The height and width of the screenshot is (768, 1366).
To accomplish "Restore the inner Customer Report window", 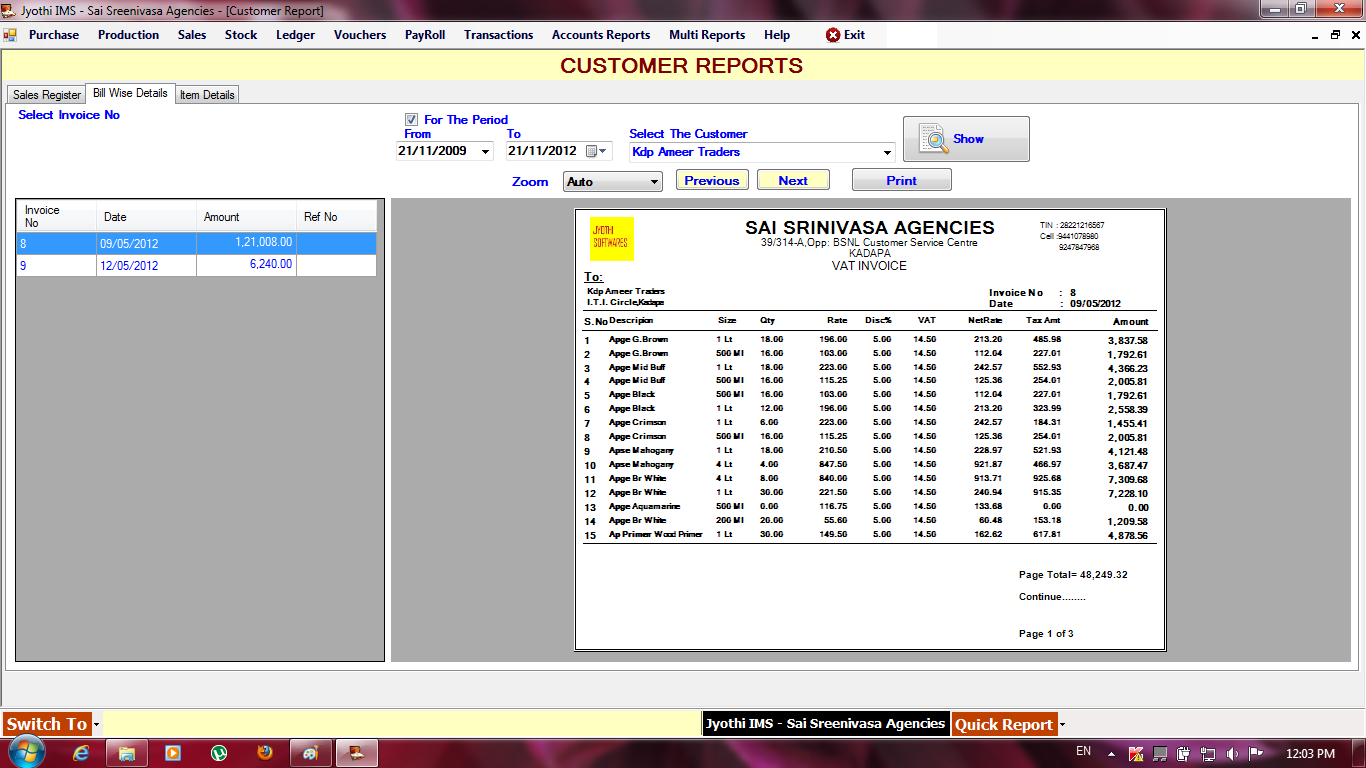I will pyautogui.click(x=1335, y=35).
